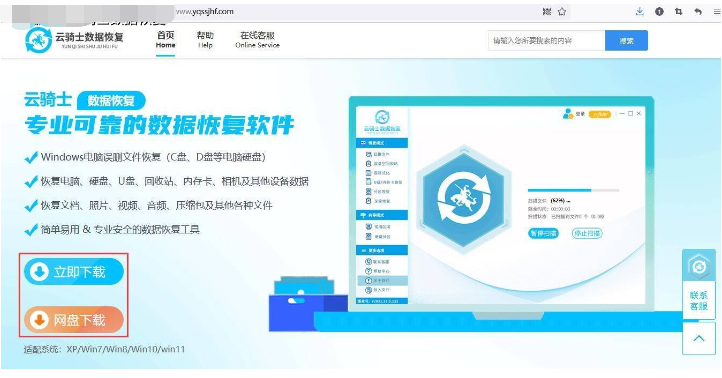The height and width of the screenshot is (378, 722).
Task: Open 在线客服 Online Service
Action: tap(257, 40)
